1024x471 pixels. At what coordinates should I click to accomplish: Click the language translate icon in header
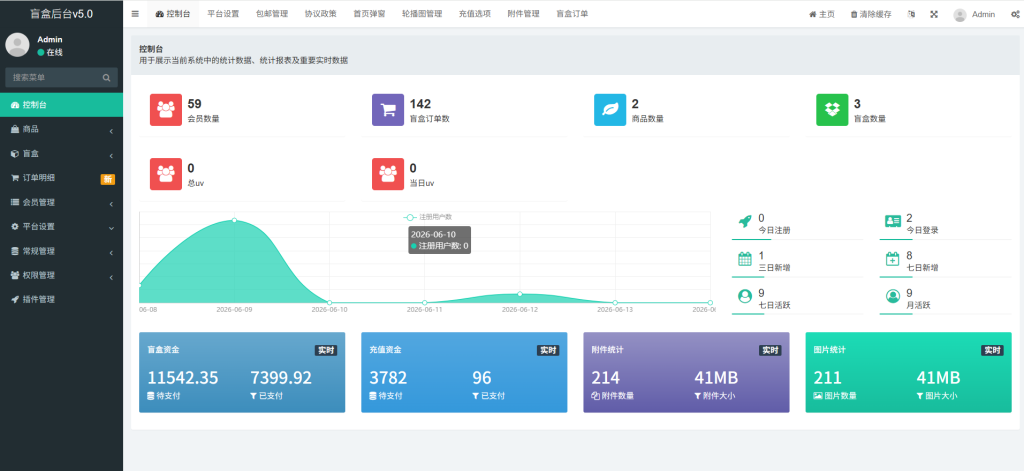(x=912, y=14)
